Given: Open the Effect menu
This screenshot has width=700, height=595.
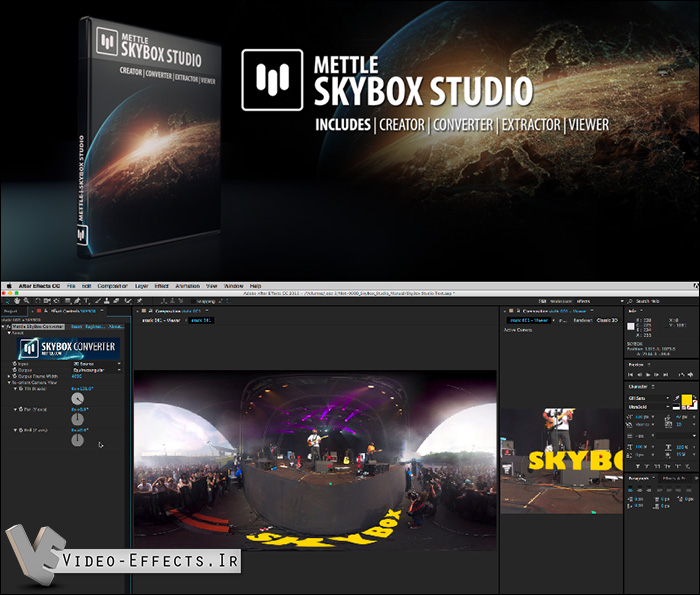Looking at the screenshot, I should point(162,286).
